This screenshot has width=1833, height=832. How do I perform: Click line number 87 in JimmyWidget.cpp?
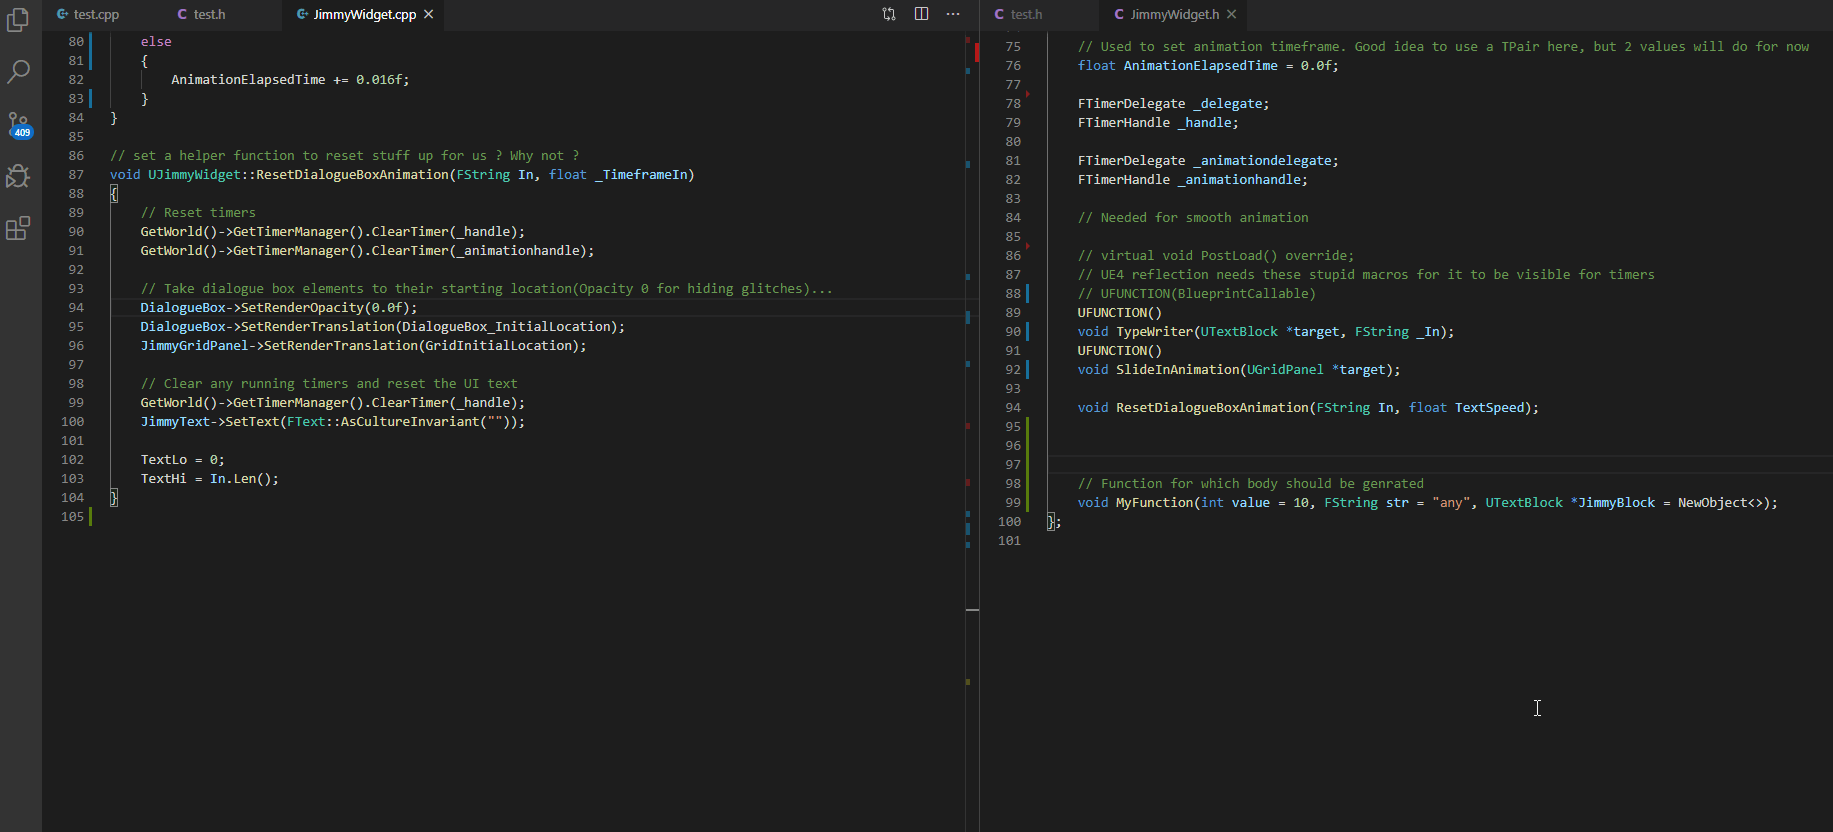[76, 175]
